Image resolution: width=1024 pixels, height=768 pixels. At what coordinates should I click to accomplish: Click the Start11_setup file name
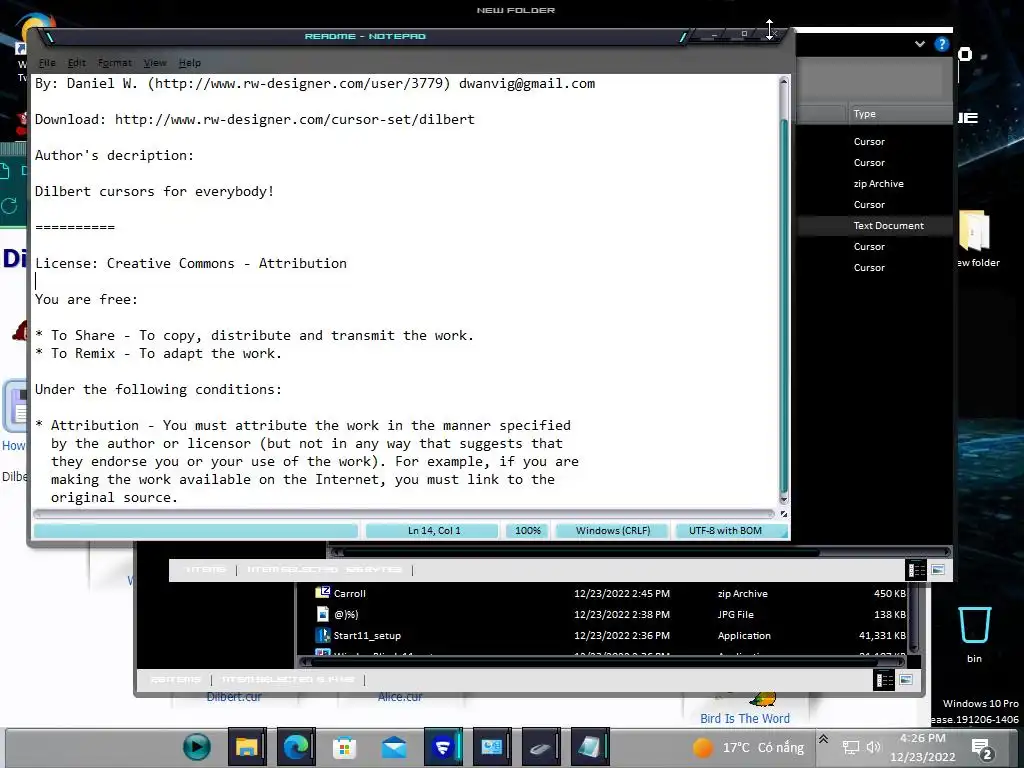tap(367, 635)
